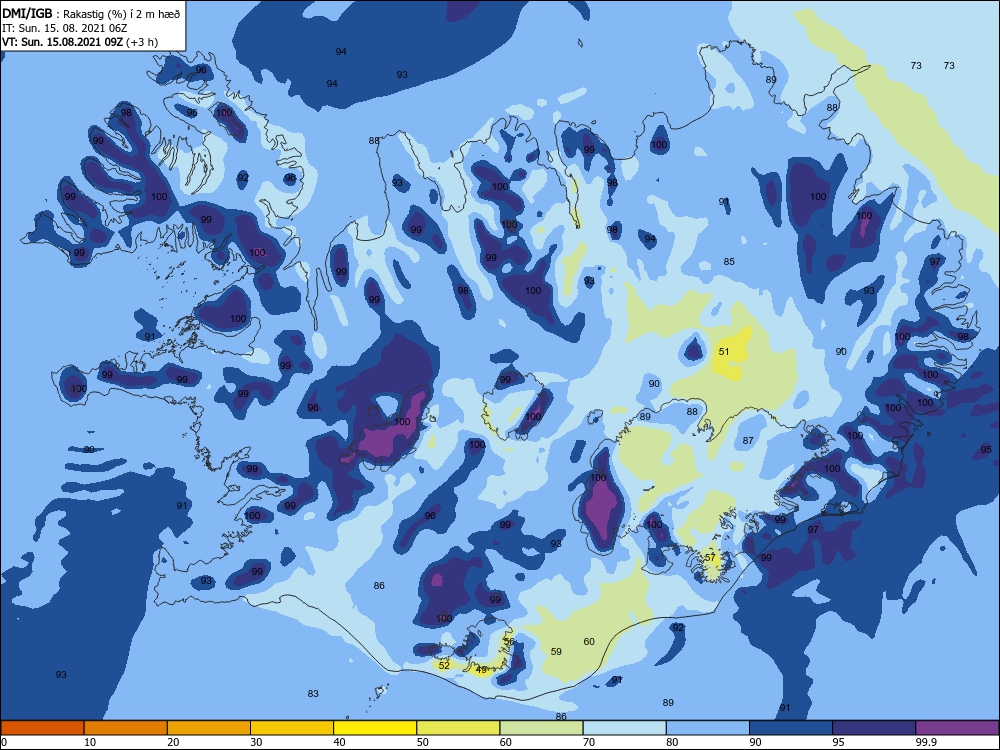Click the legend tick label 99.9
This screenshot has width=1000, height=750.
(x=925, y=742)
